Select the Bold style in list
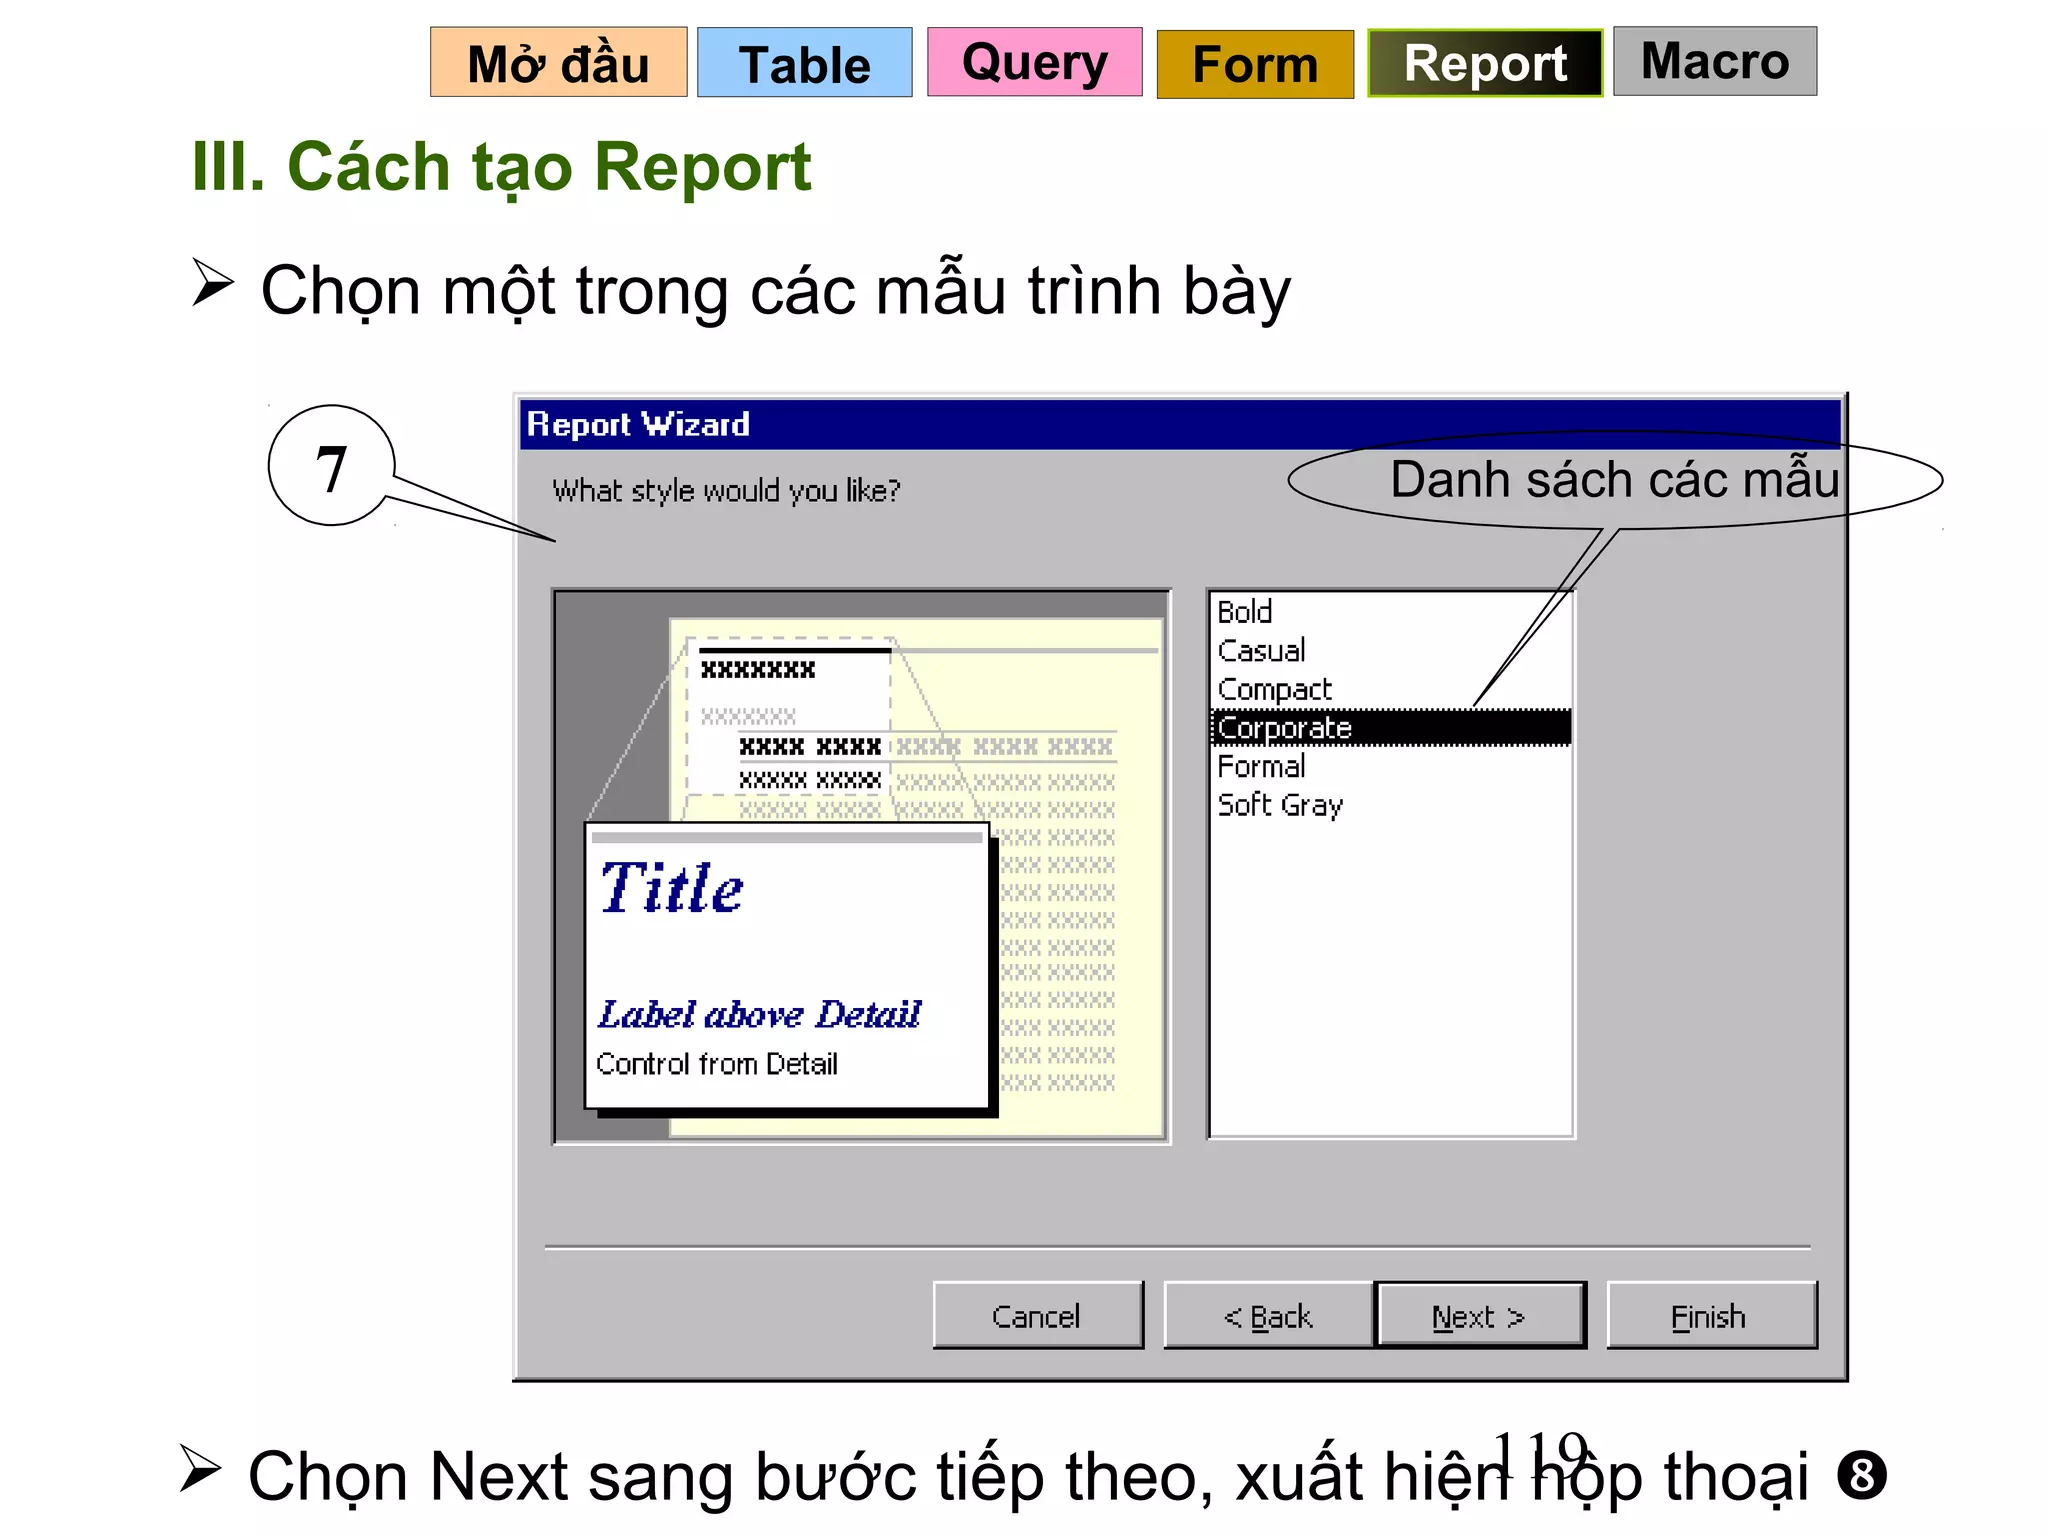 pyautogui.click(x=1390, y=611)
